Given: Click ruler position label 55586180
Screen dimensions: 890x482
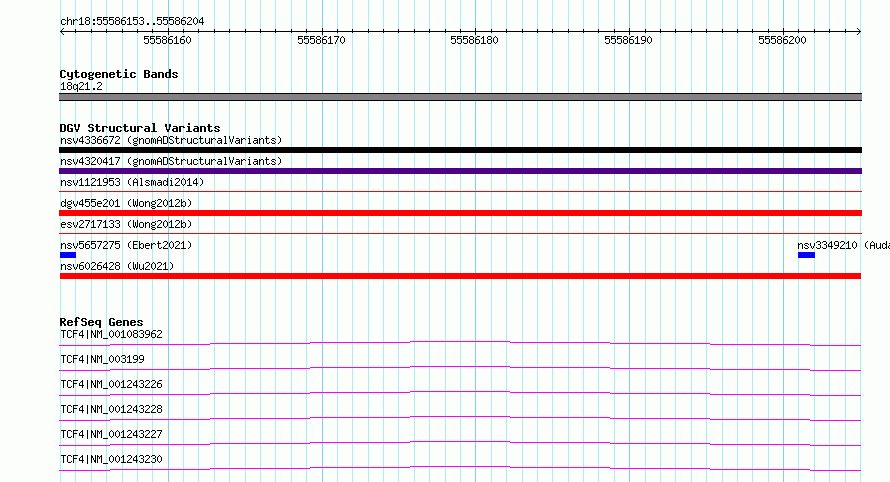Looking at the screenshot, I should point(475,40).
